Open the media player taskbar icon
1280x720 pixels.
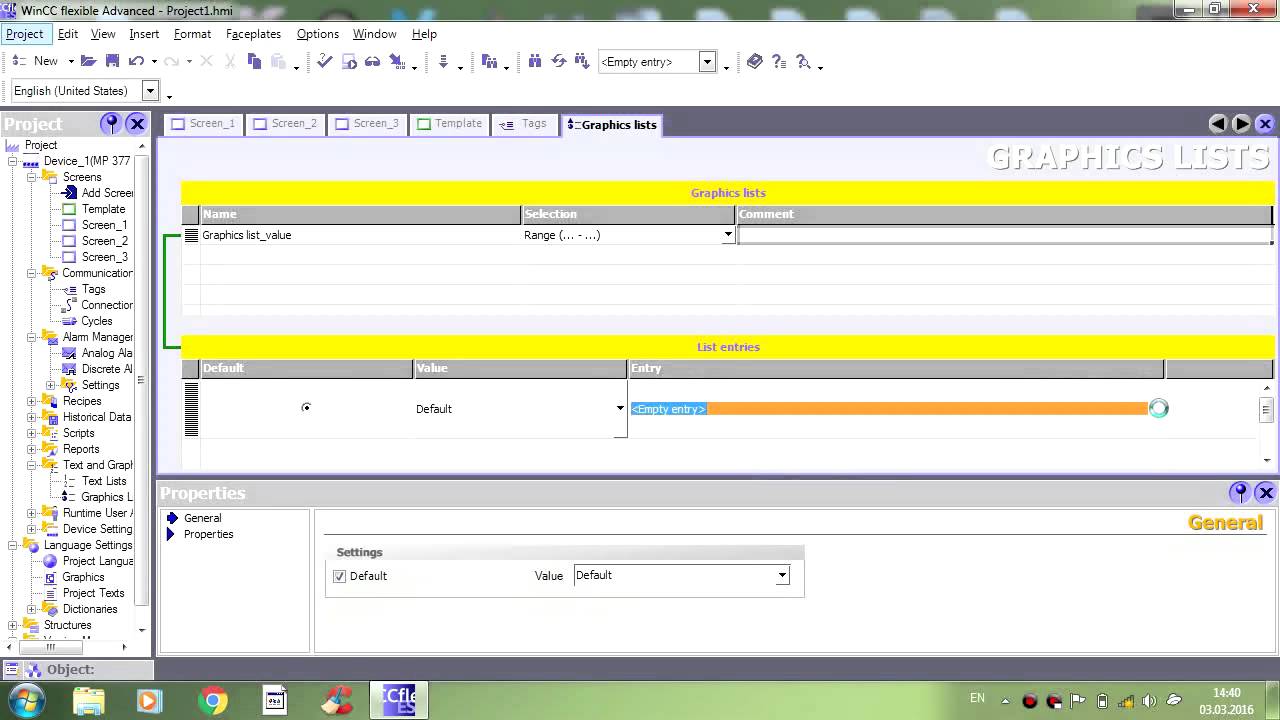click(150, 700)
